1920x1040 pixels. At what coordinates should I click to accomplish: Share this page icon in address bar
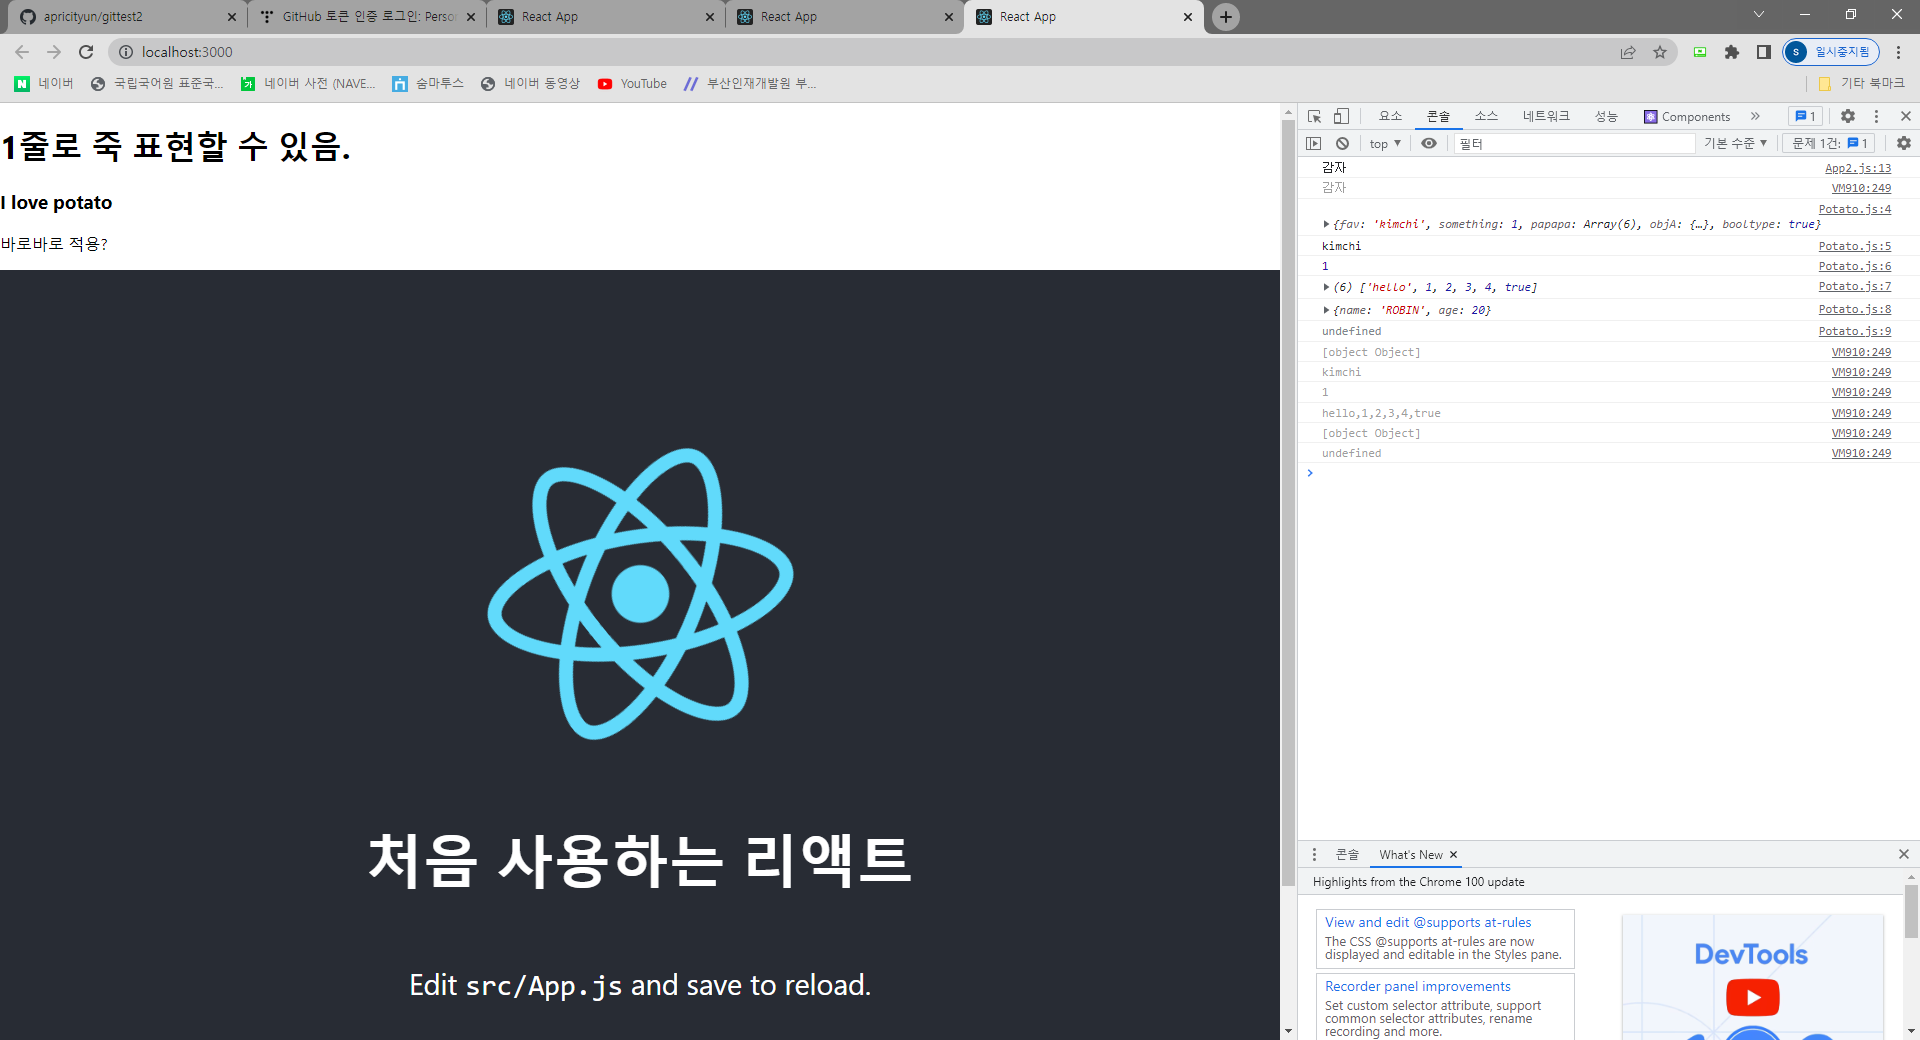(x=1628, y=52)
